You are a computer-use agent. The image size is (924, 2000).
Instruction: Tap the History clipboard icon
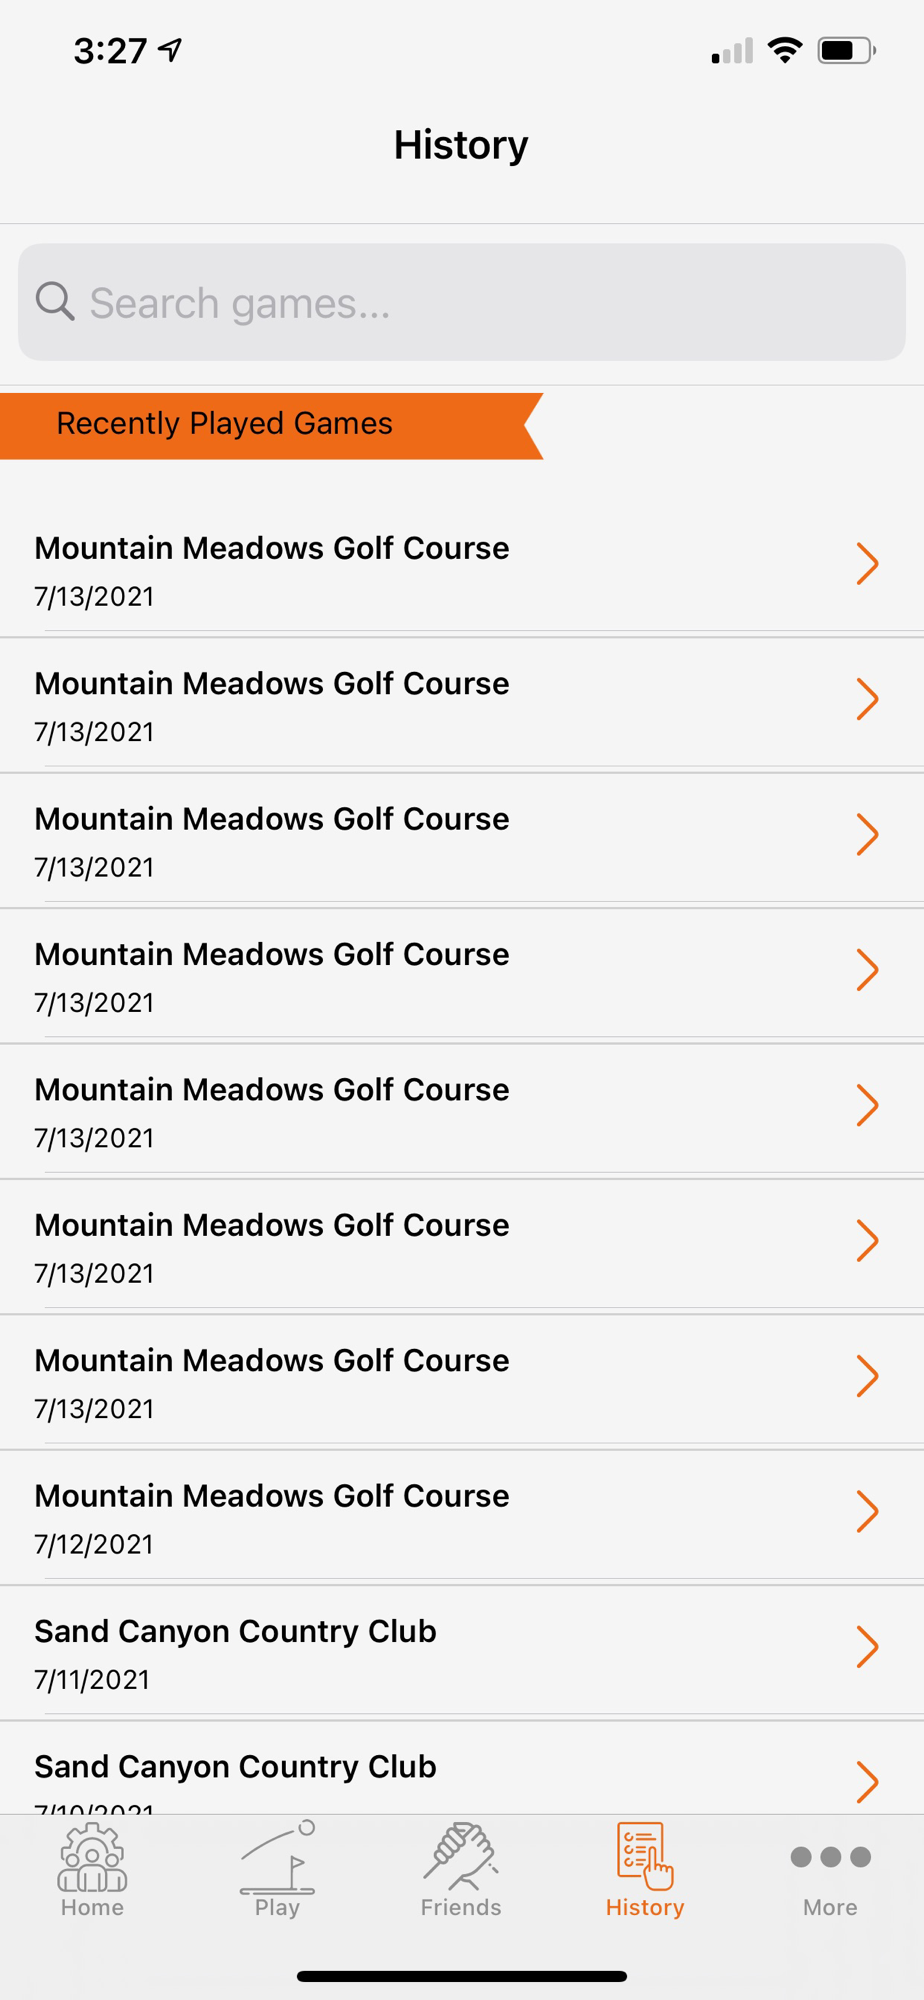pyautogui.click(x=645, y=1856)
